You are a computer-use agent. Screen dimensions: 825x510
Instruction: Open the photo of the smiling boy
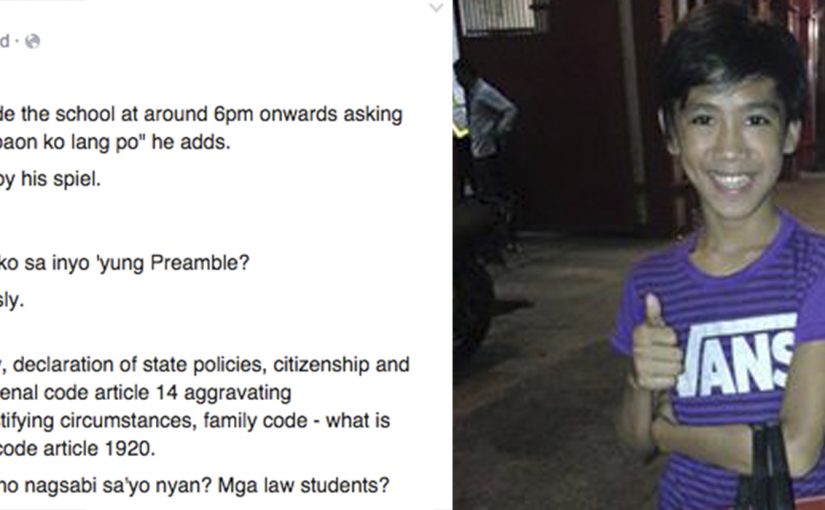coord(639,255)
